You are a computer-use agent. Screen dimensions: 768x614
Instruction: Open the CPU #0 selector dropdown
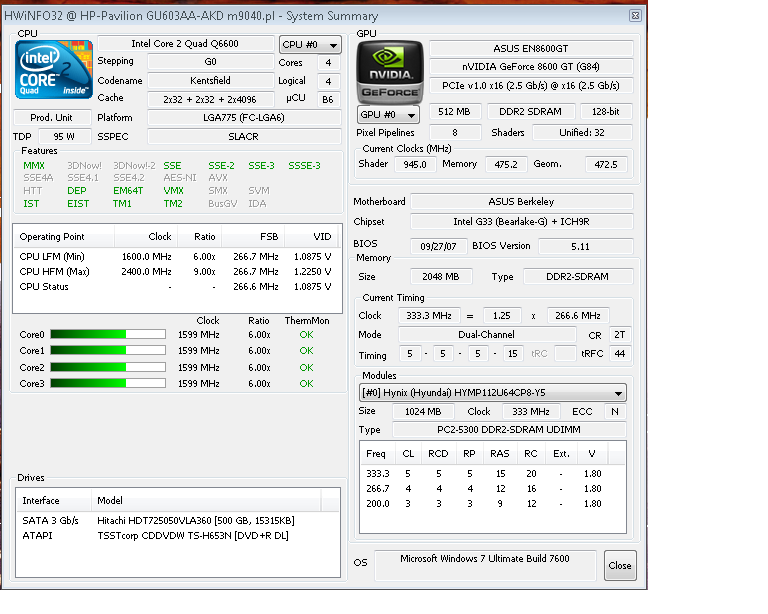[310, 45]
